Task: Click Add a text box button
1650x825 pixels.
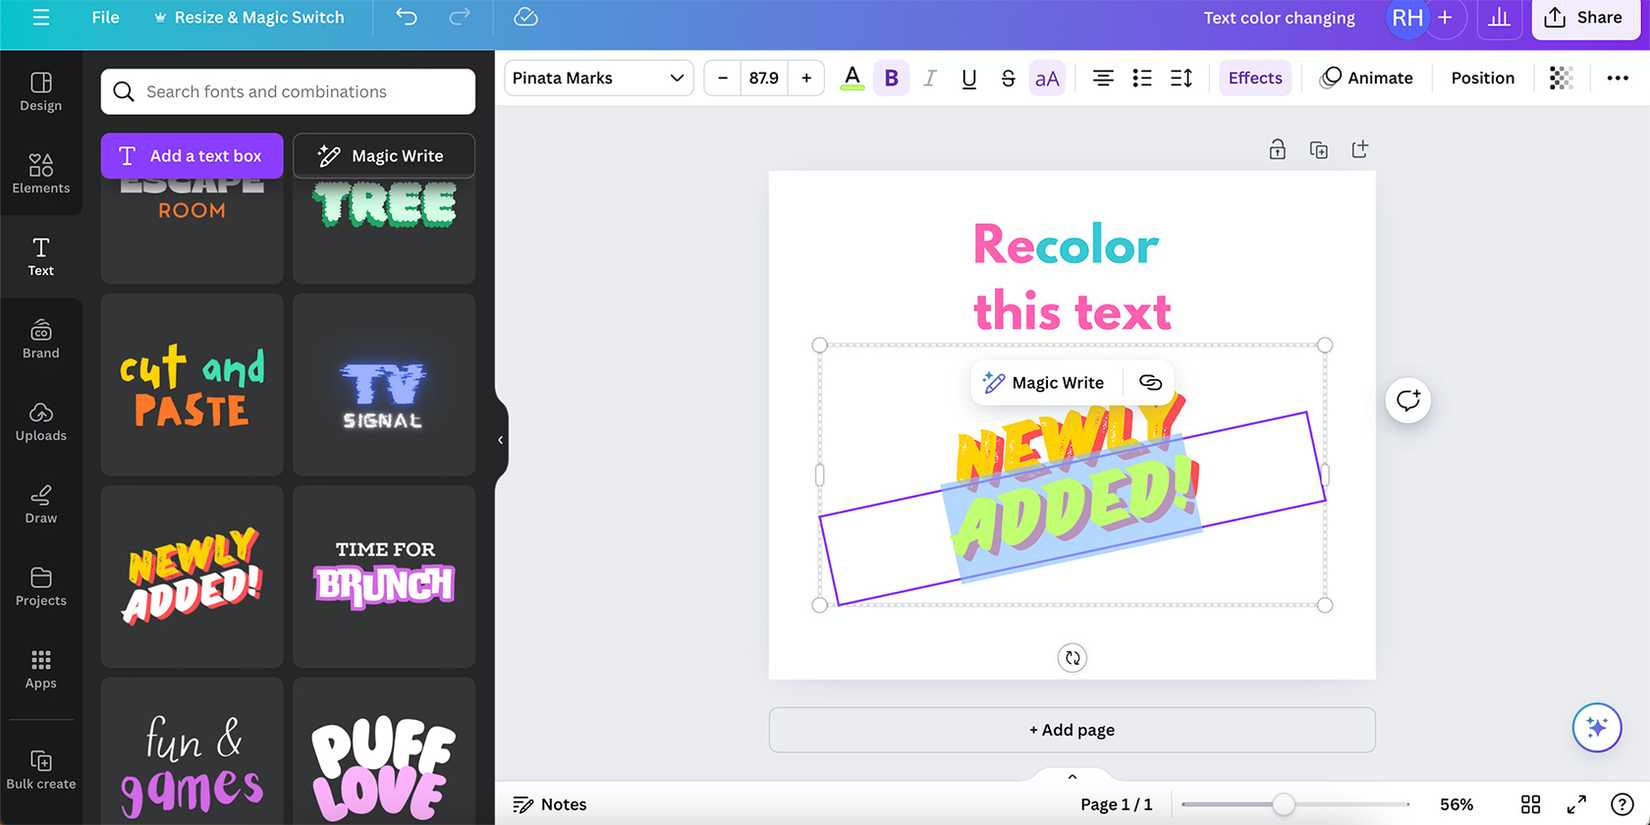Action: click(x=192, y=156)
